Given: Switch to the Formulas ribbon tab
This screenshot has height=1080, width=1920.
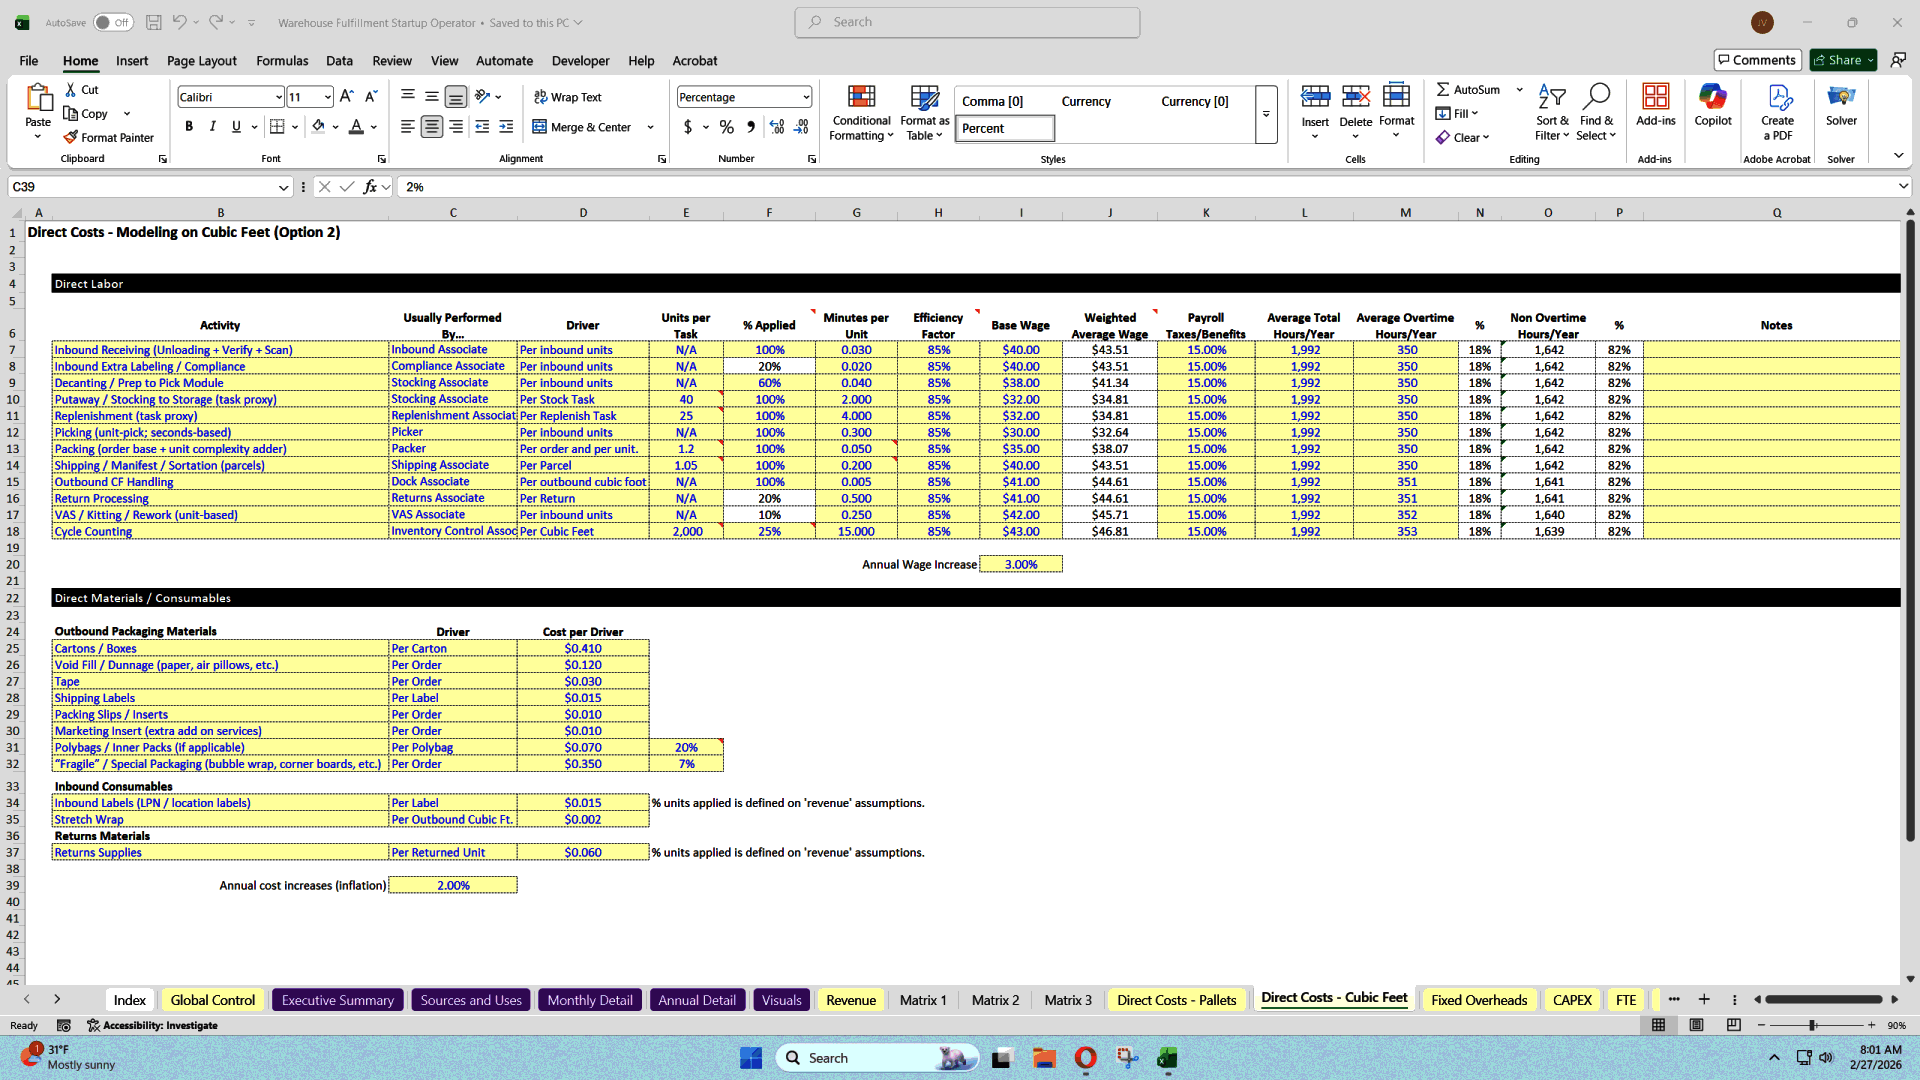Looking at the screenshot, I should click(282, 61).
